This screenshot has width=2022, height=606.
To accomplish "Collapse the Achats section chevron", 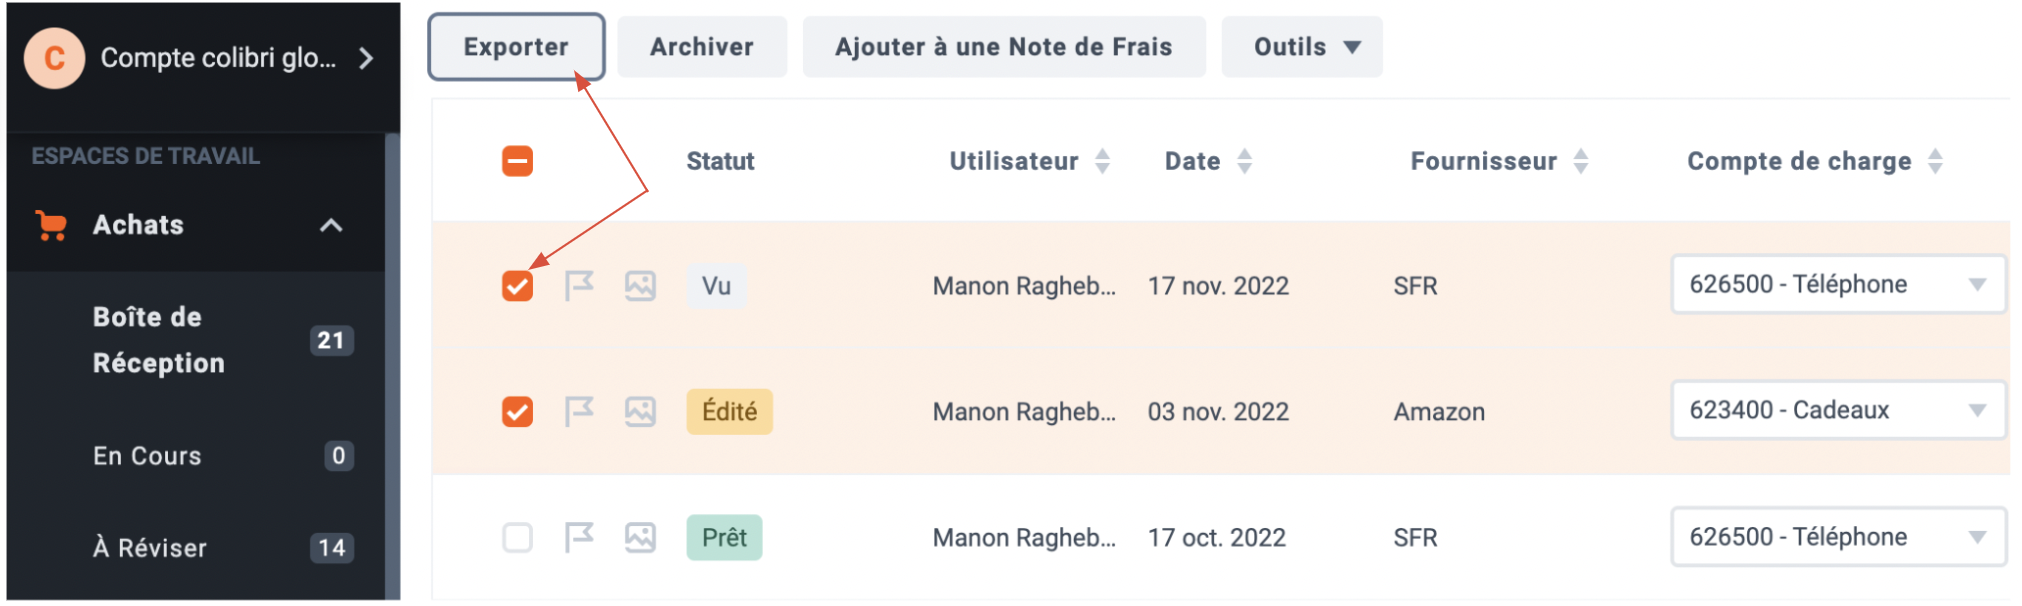I will [x=331, y=225].
